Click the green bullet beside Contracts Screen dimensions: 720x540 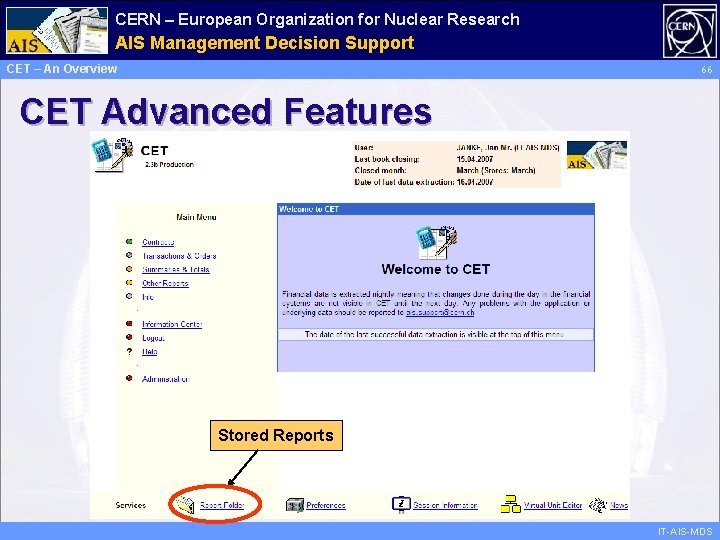point(129,242)
